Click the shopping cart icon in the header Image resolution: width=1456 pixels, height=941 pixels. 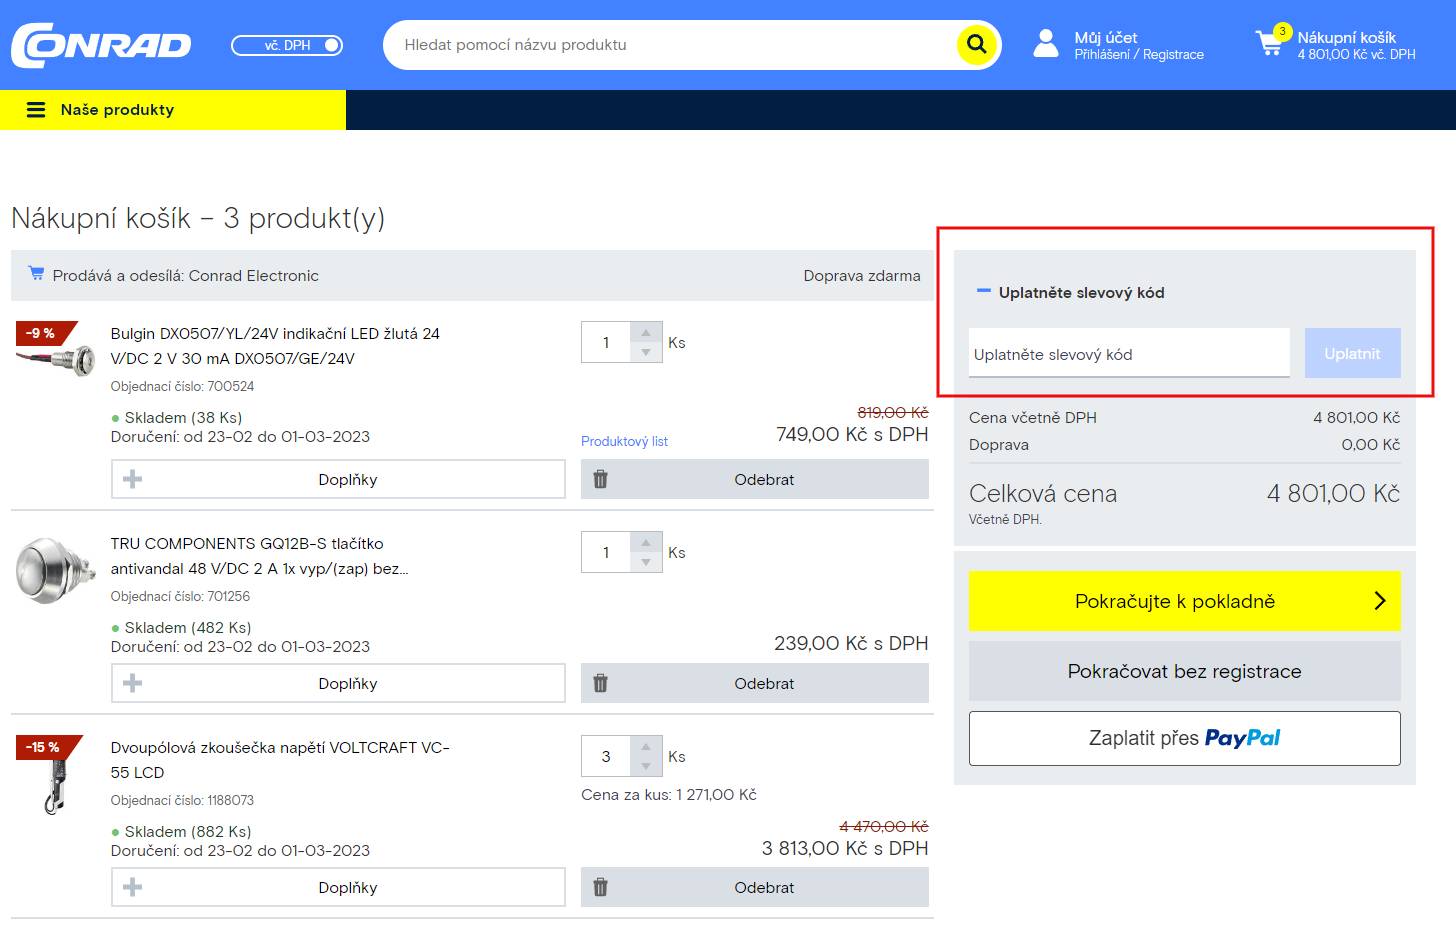[1267, 44]
